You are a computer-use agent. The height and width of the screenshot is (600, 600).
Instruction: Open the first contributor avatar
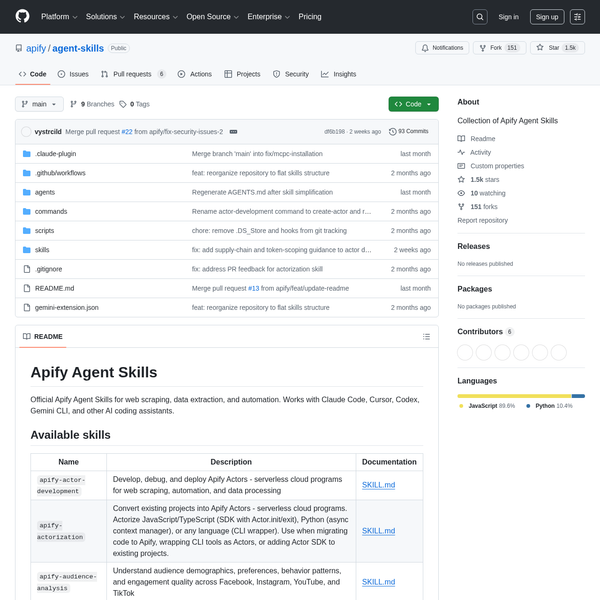coord(465,352)
